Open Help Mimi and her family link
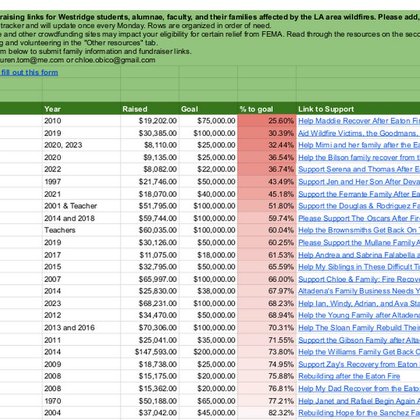Image resolution: width=420 pixels, height=420 pixels. pyautogui.click(x=359, y=145)
